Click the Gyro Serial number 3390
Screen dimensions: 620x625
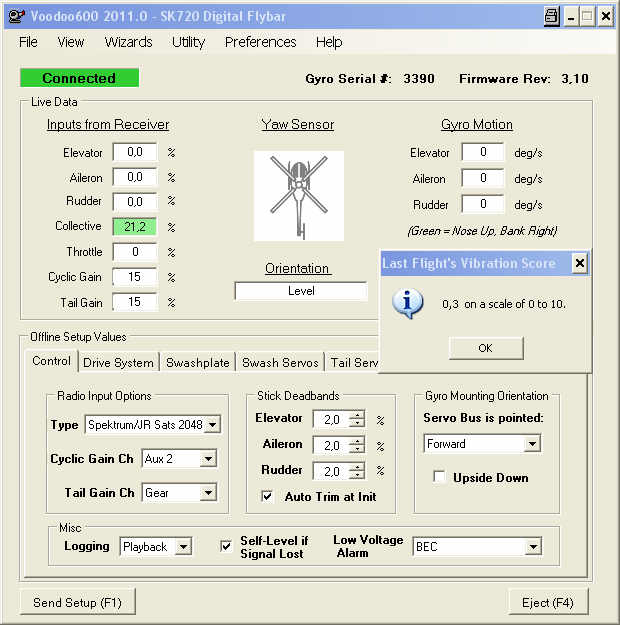click(x=419, y=79)
